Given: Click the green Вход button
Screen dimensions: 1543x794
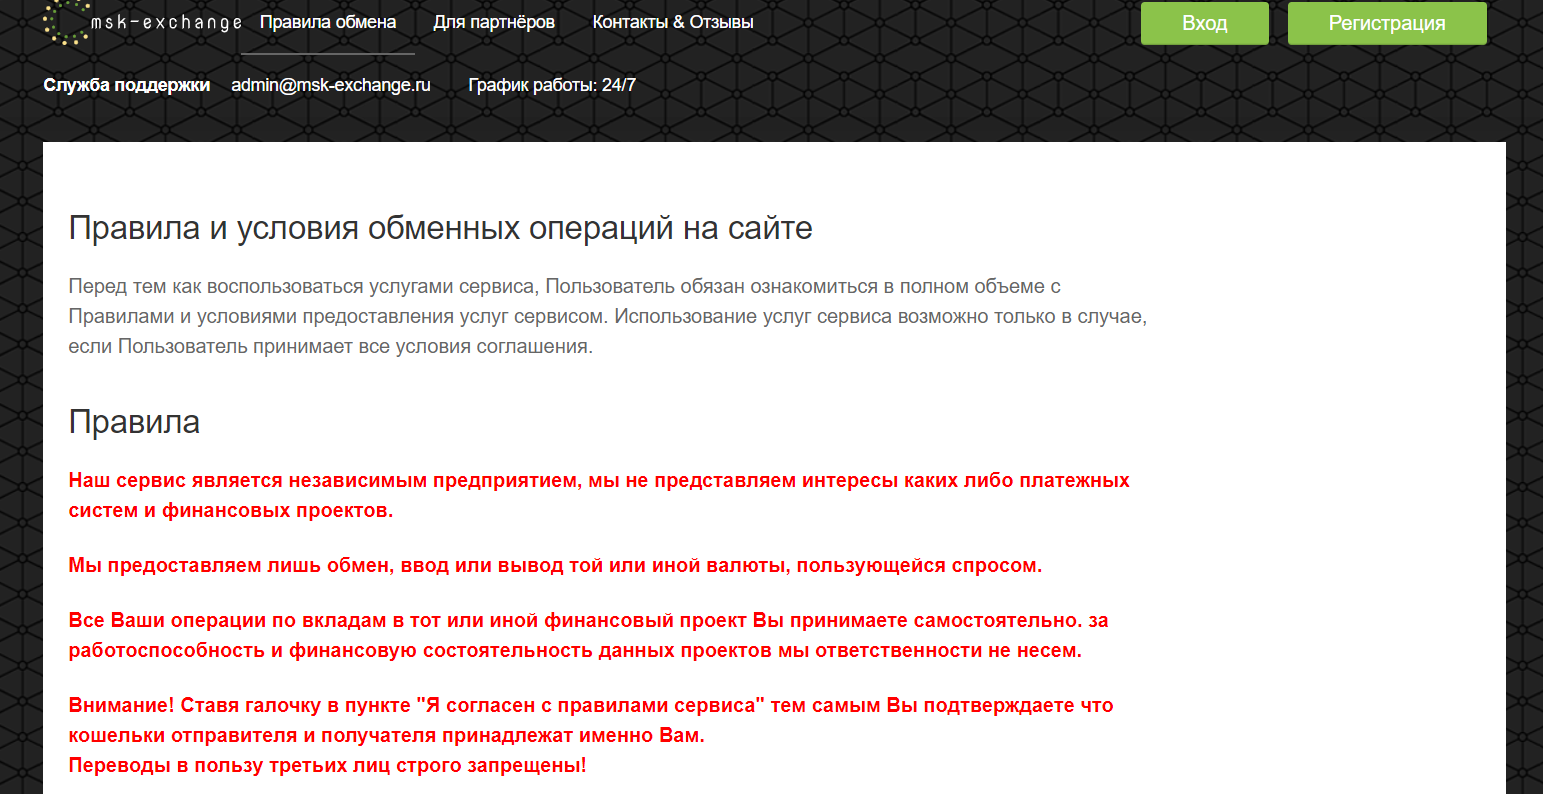Looking at the screenshot, I should tap(1205, 23).
